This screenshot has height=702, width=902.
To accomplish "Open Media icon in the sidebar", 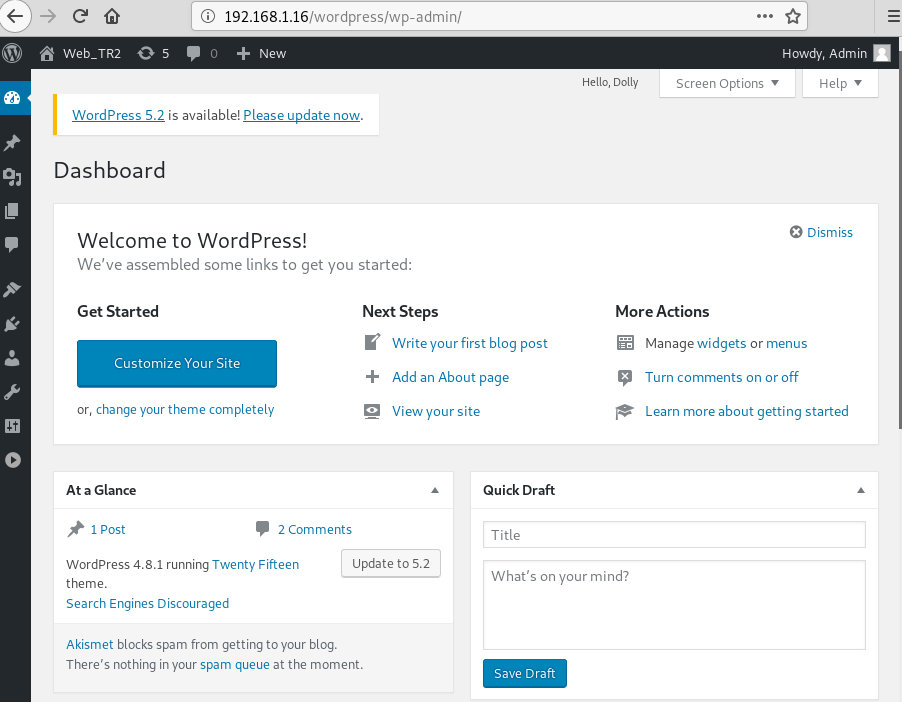I will pos(12,177).
